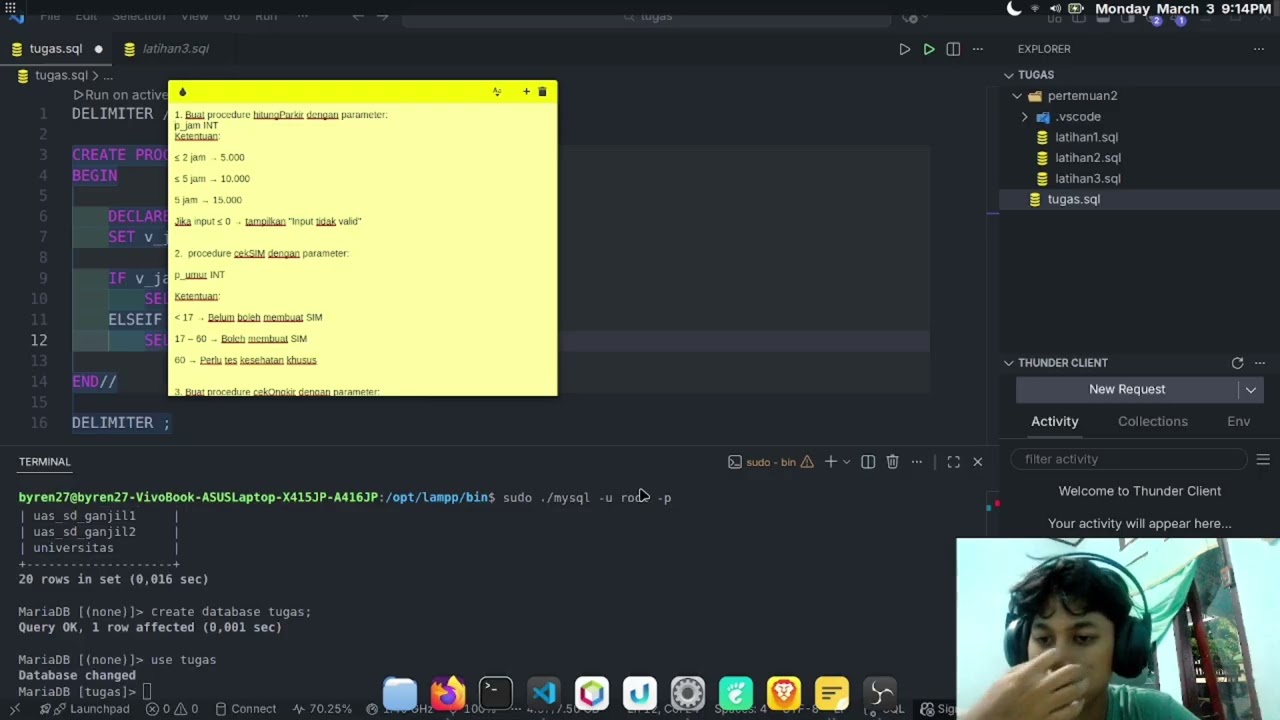Kill terminal with the trash icon
1280x720 pixels.
click(892, 462)
